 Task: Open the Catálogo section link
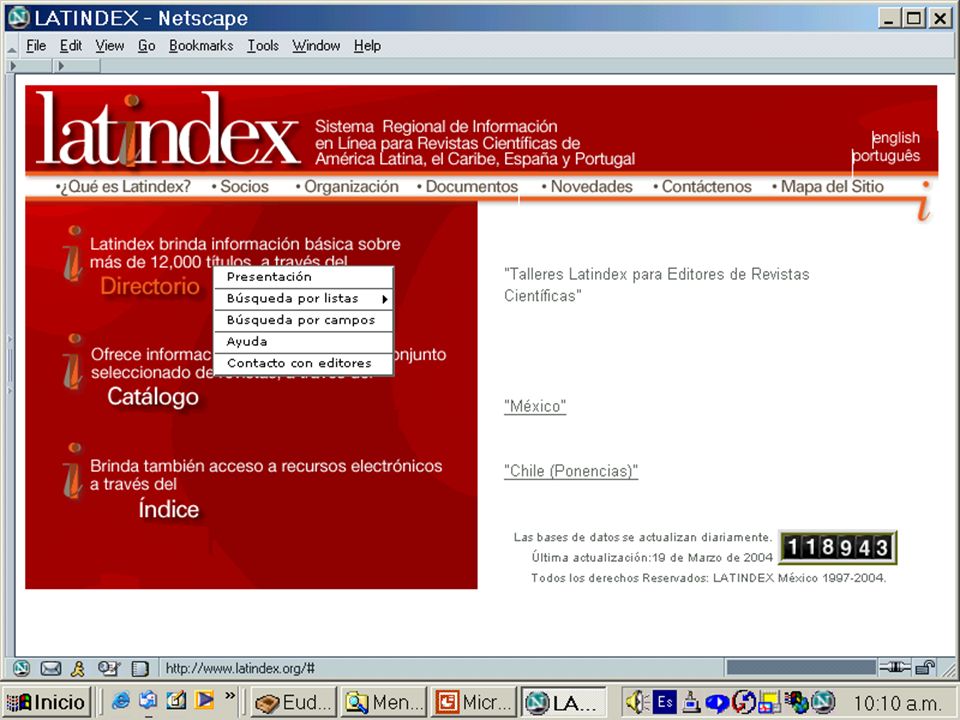153,397
